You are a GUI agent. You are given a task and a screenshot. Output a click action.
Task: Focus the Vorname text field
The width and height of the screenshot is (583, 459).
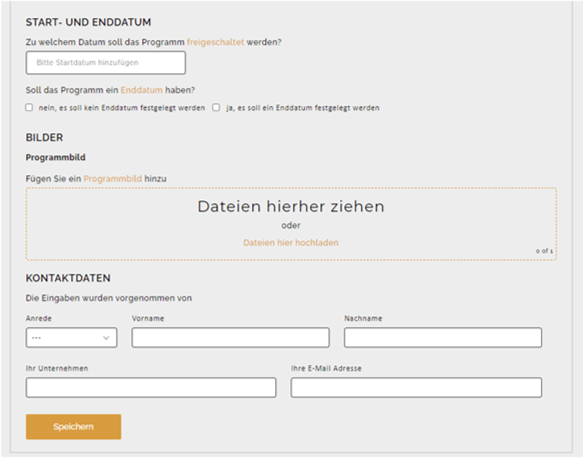pos(231,337)
